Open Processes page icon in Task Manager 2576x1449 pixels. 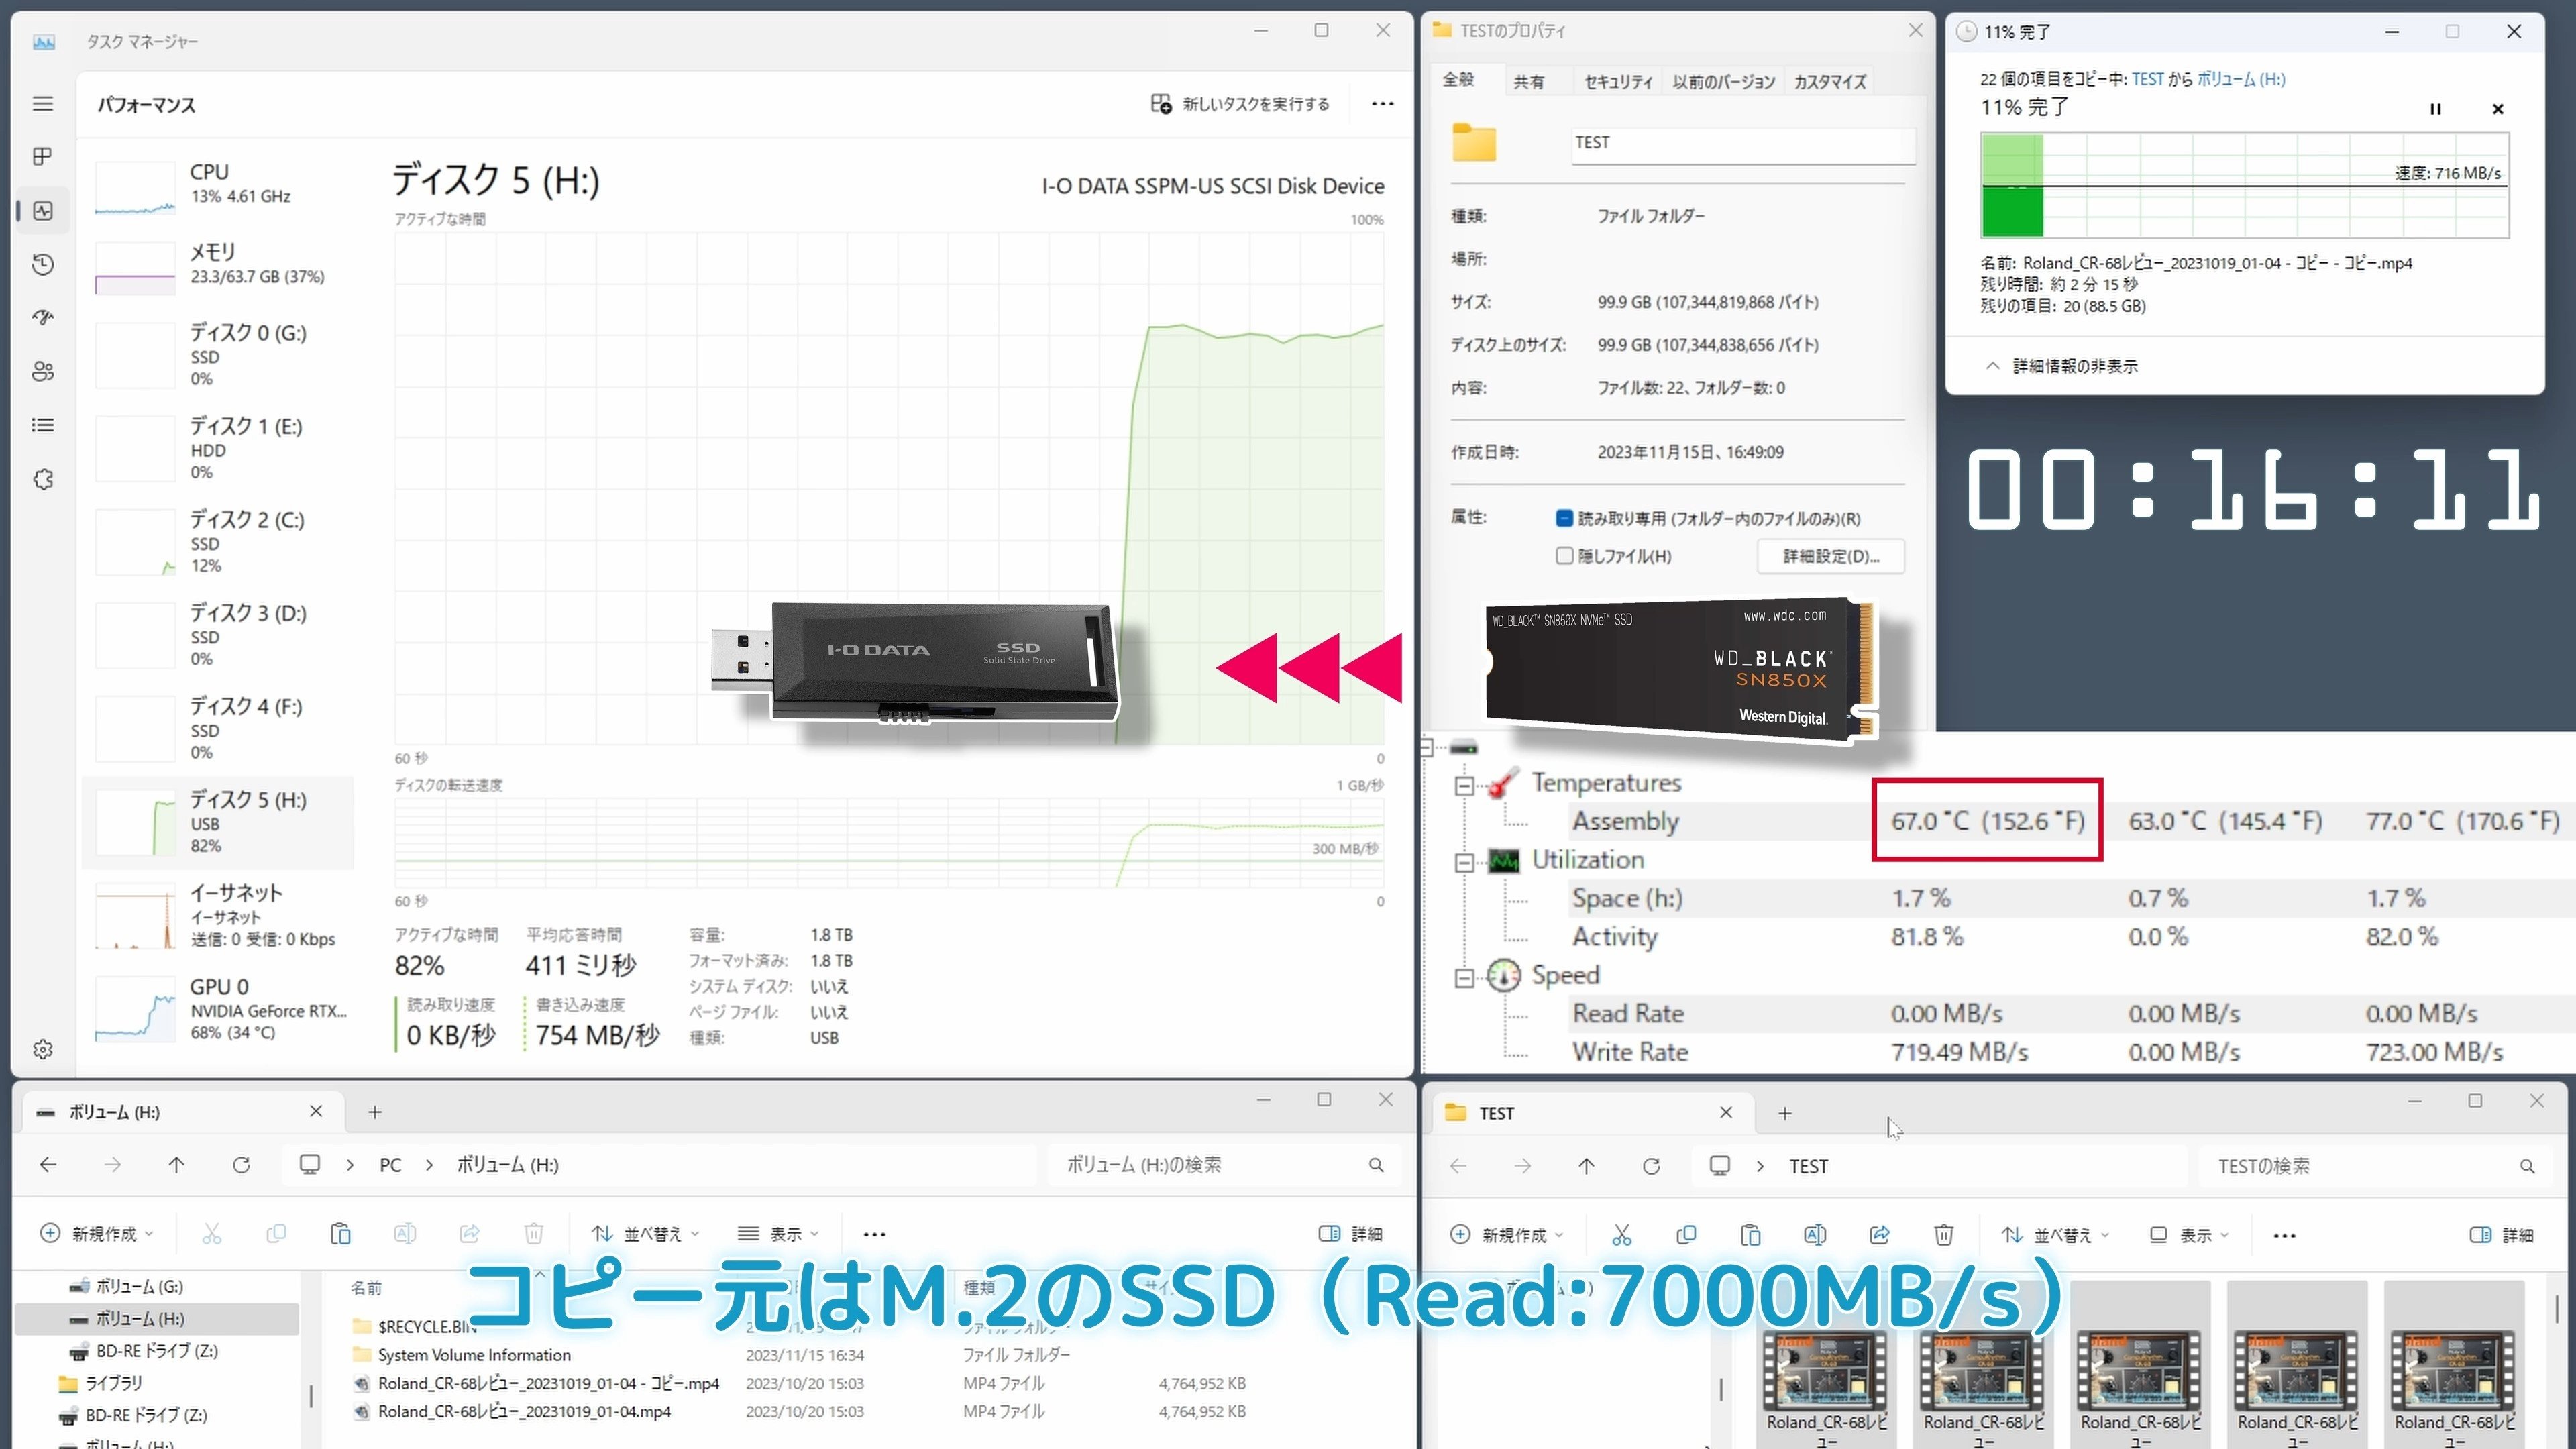pos(42,157)
